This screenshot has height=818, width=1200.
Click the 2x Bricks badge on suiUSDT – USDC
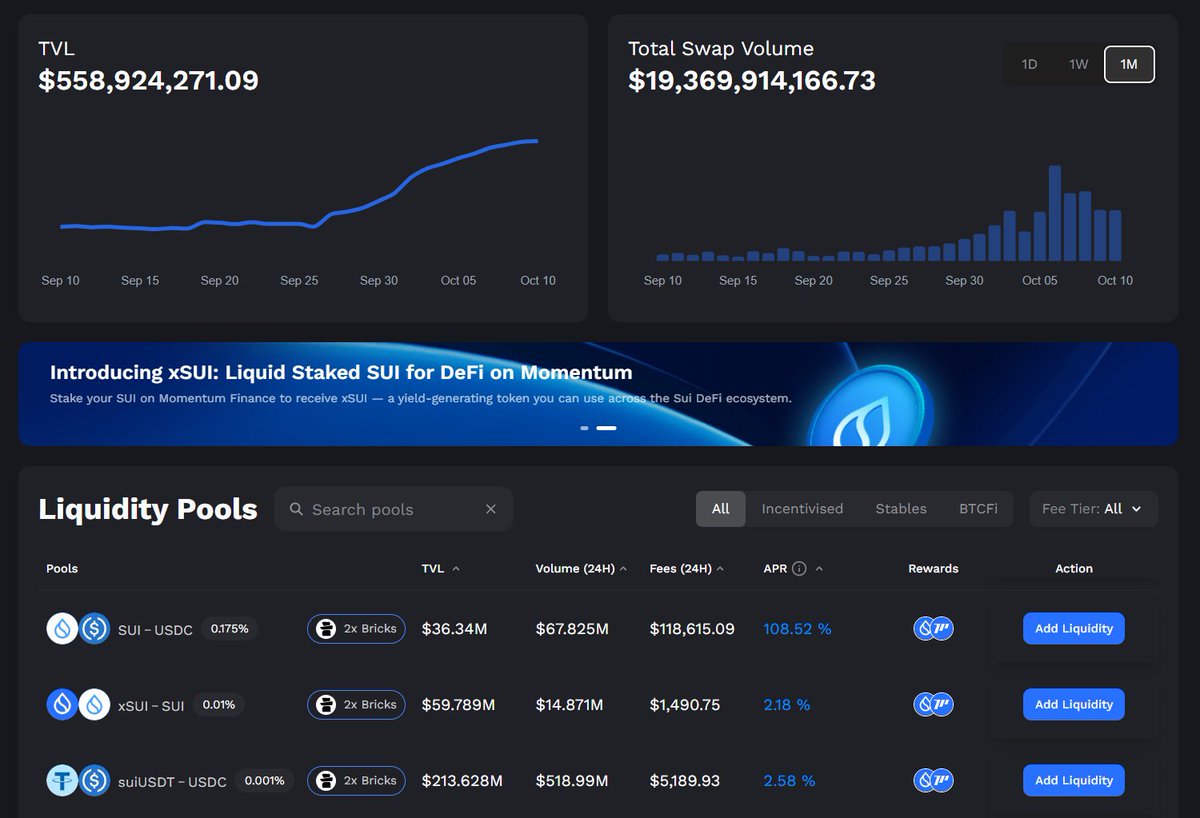pyautogui.click(x=356, y=780)
